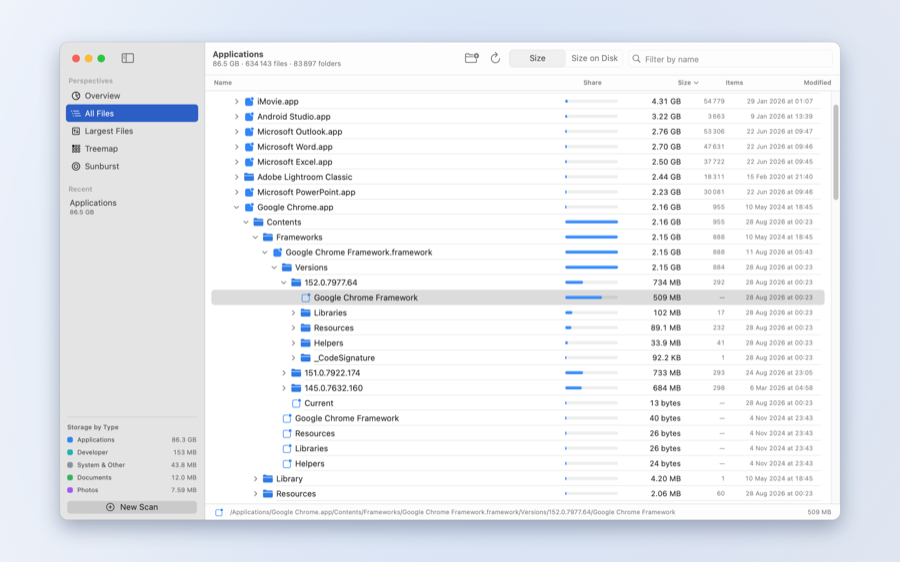Click the file path text in bottom bar
Viewport: 900px width, 562px height.
click(452, 512)
